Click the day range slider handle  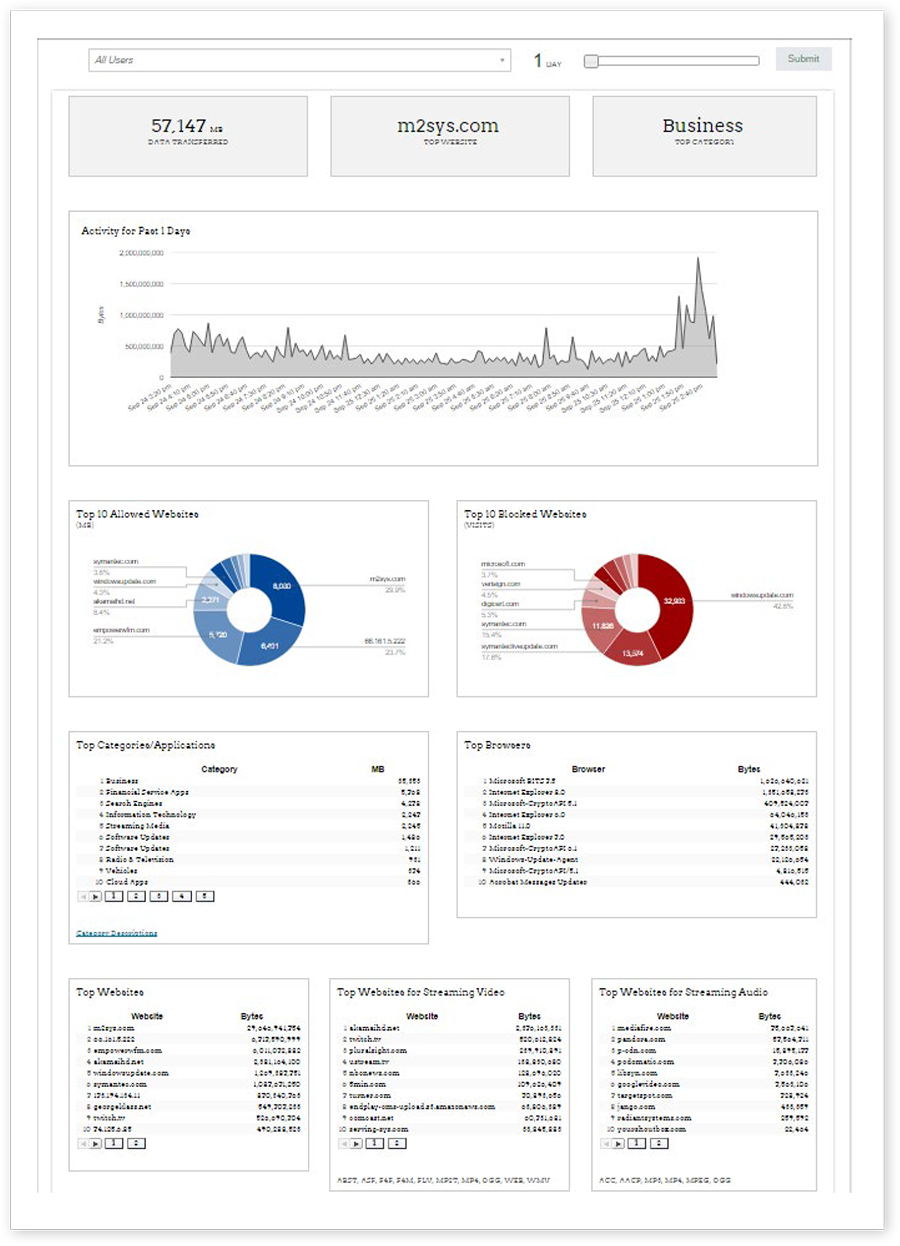(591, 61)
